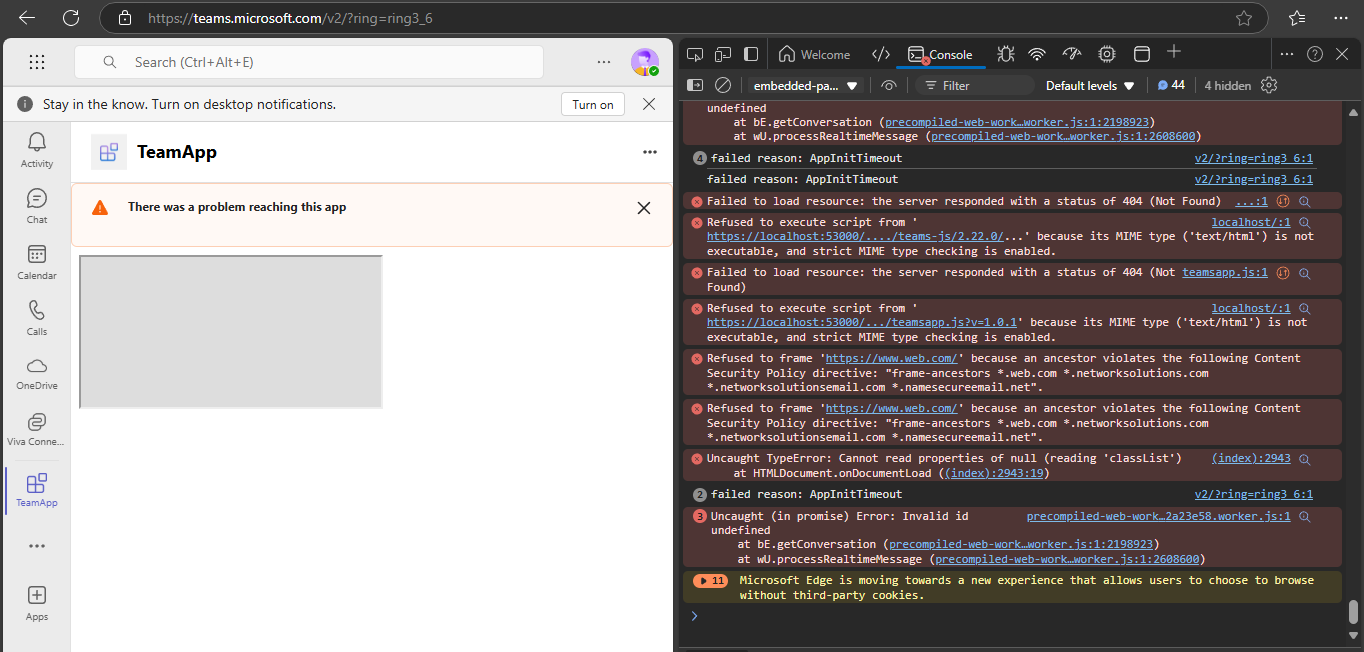The width and height of the screenshot is (1364, 652).
Task: Click the console Filter input
Action: [x=975, y=86]
